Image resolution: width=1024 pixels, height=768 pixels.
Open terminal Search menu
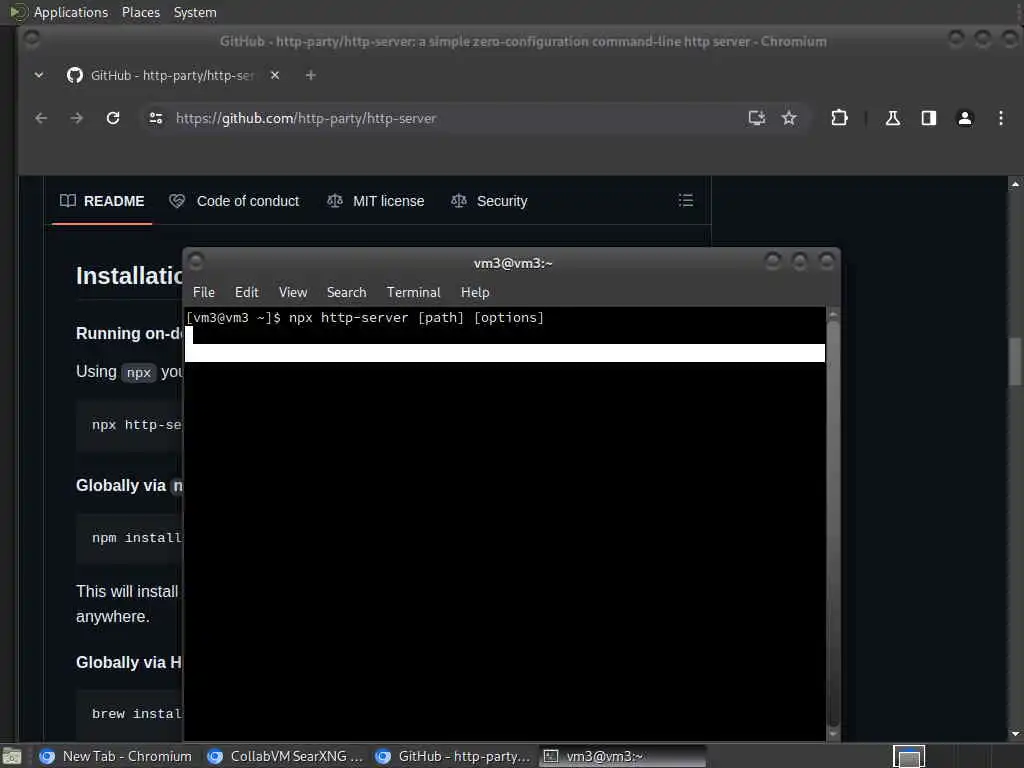click(346, 293)
